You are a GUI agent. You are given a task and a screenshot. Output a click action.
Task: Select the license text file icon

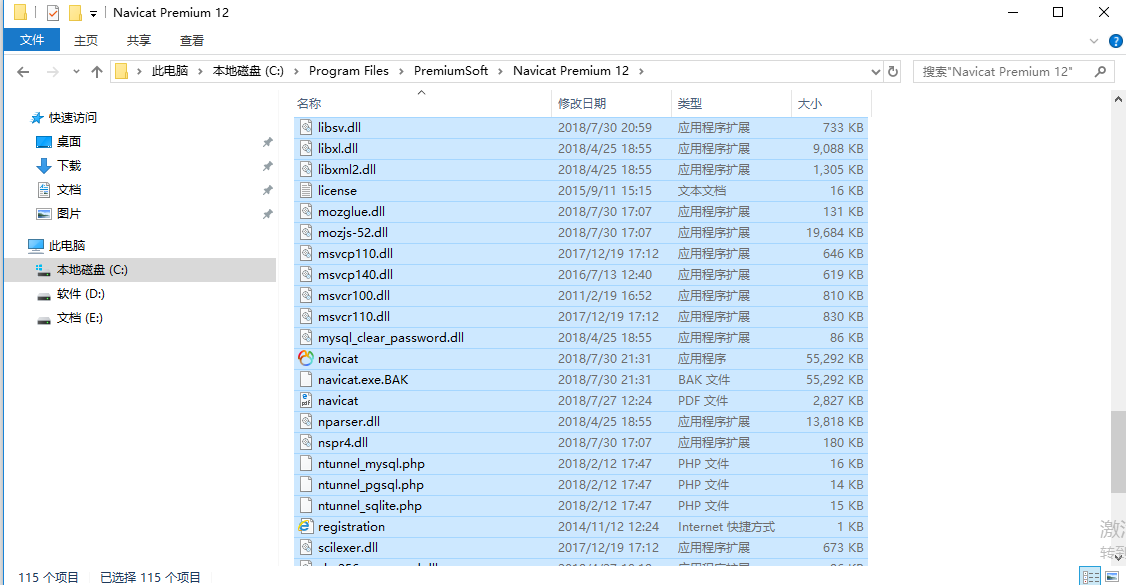(x=306, y=190)
